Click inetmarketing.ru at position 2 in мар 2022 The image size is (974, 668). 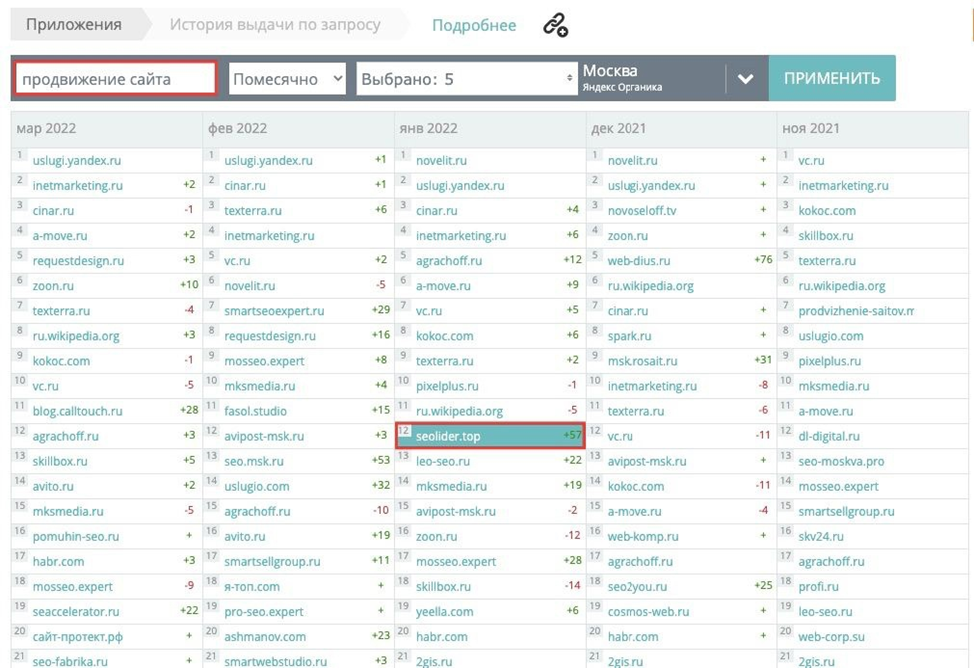[x=78, y=185]
